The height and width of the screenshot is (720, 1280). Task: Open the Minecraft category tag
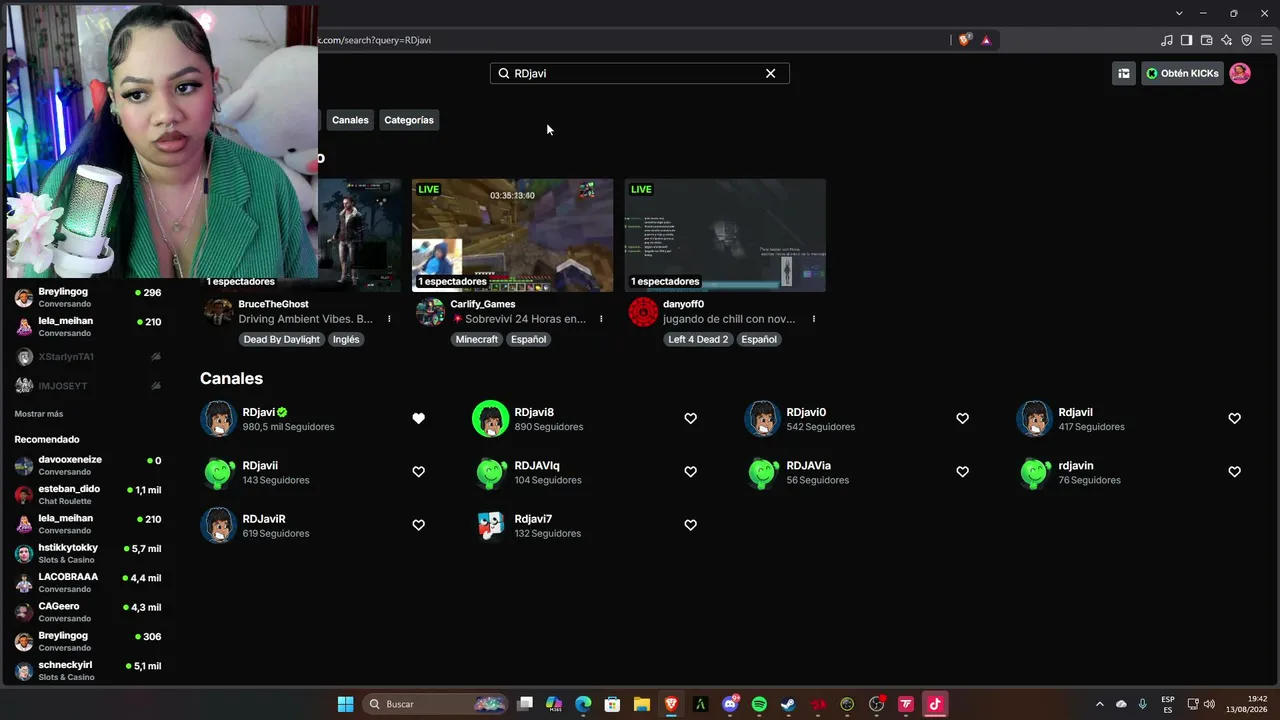click(477, 339)
